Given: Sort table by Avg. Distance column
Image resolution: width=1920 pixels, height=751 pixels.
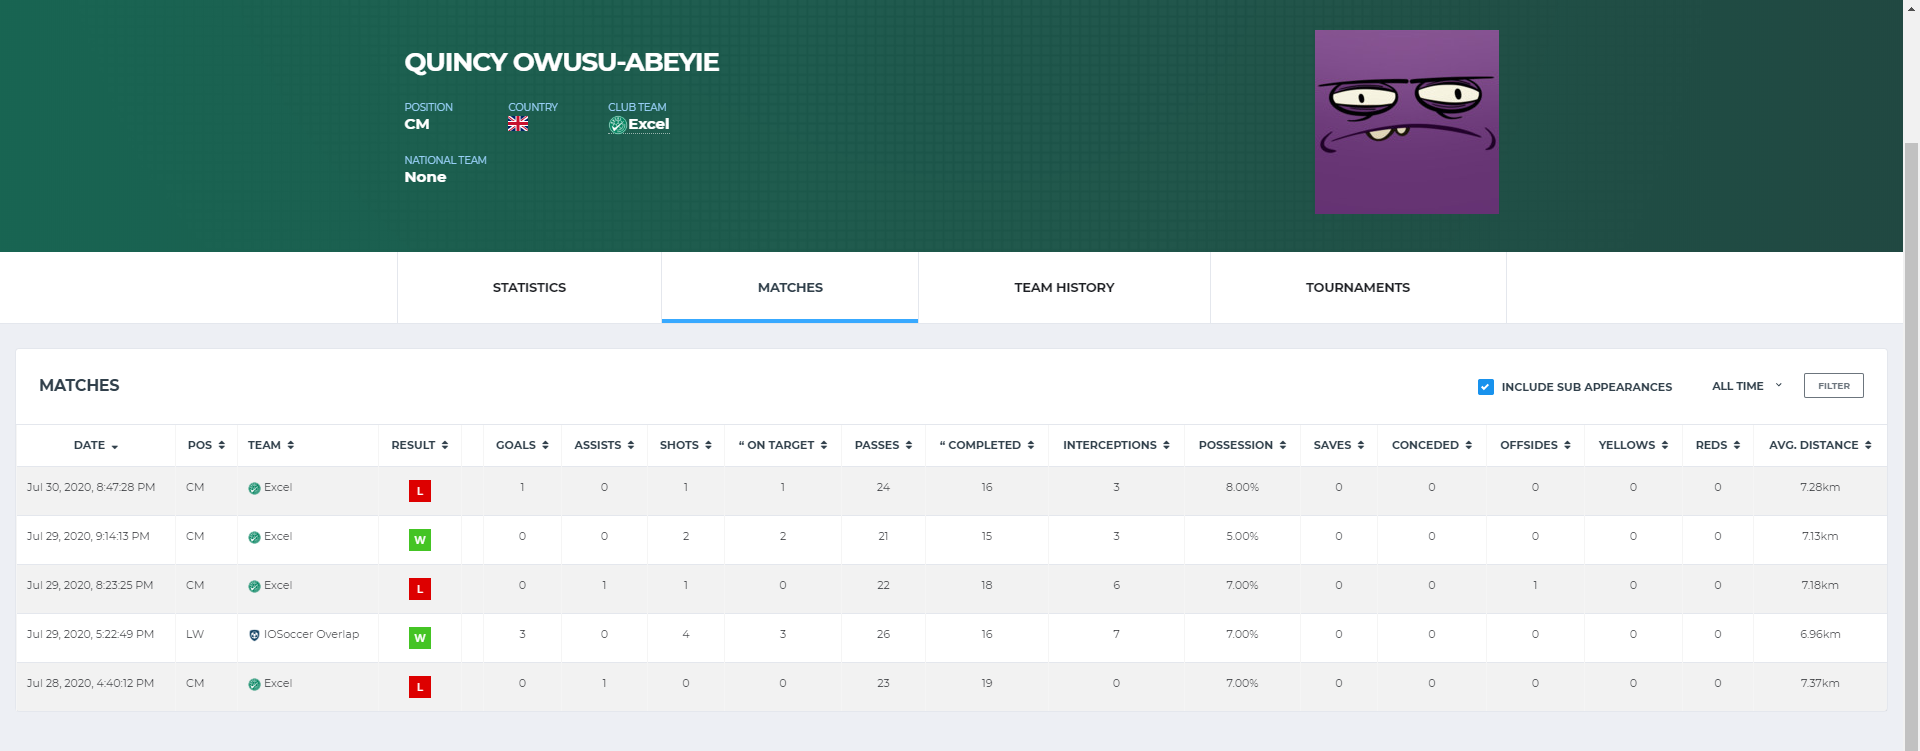Looking at the screenshot, I should coord(1820,445).
